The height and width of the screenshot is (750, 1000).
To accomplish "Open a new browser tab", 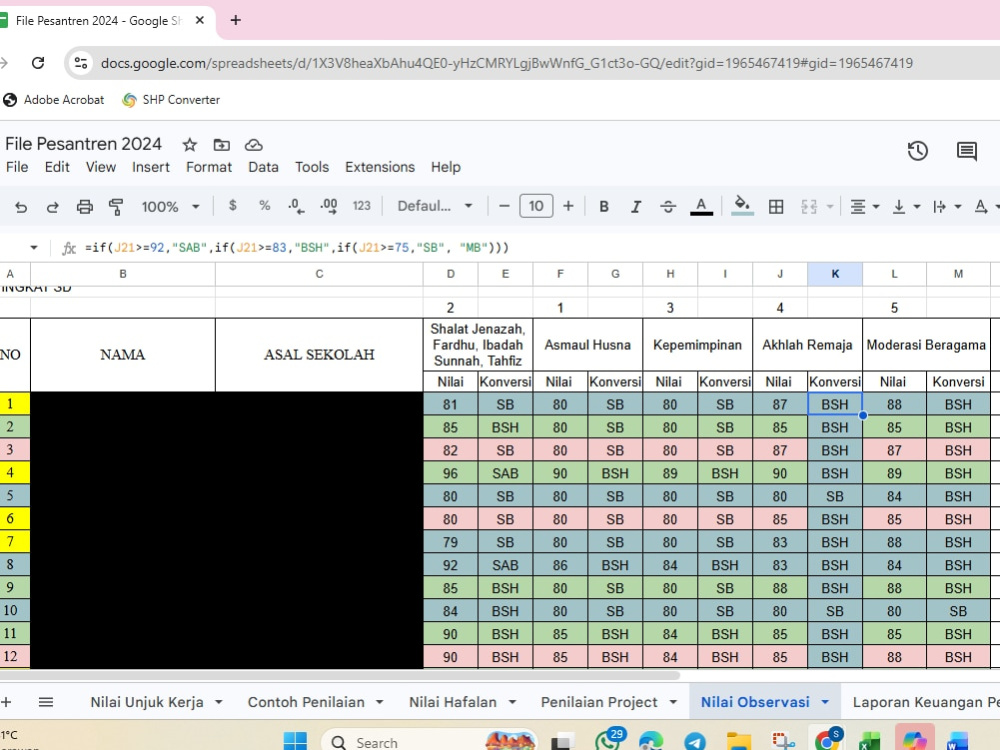I will [235, 20].
